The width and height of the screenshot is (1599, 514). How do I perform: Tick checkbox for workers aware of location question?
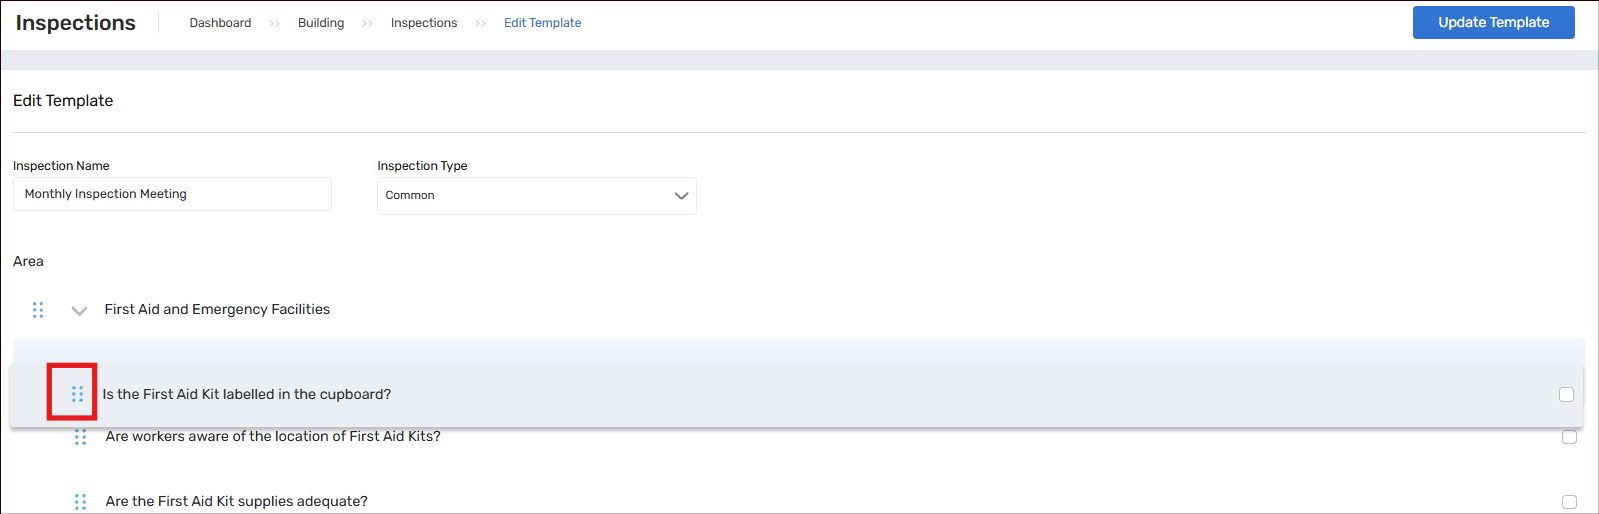[x=1569, y=437]
